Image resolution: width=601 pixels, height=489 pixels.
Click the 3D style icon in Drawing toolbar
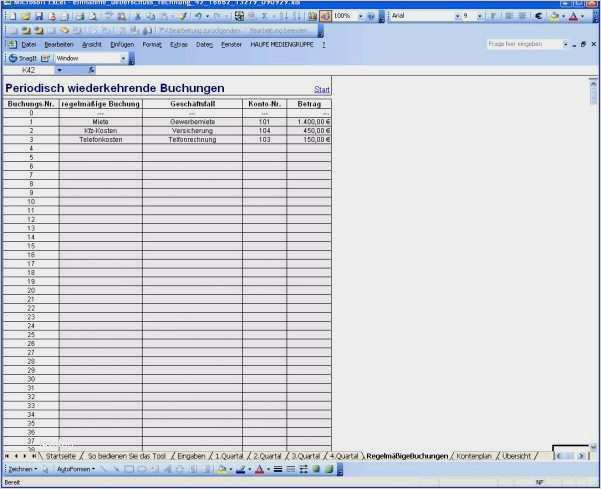point(329,469)
